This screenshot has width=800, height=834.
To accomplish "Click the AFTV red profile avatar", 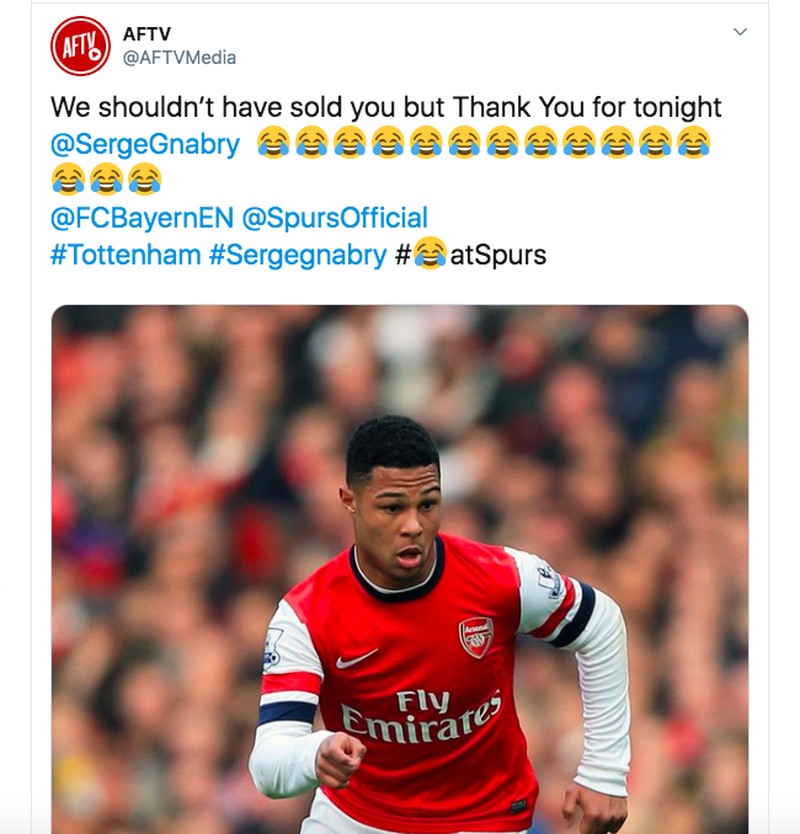I will (x=80, y=46).
